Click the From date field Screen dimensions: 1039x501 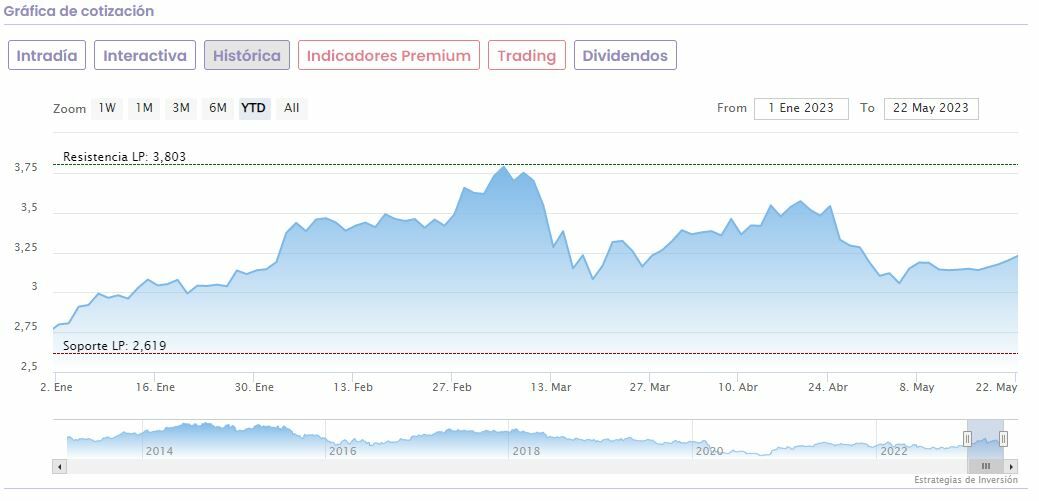pos(801,108)
